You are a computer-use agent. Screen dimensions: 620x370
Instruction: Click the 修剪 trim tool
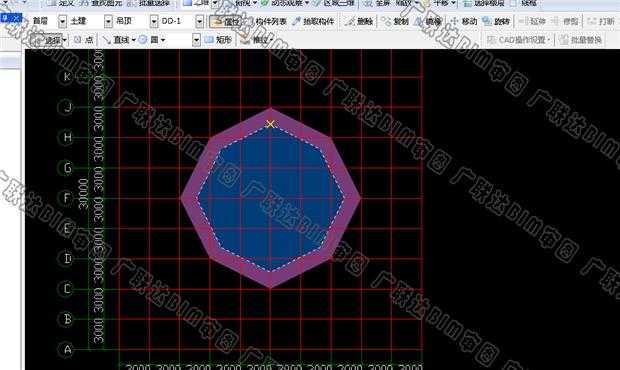coord(565,21)
